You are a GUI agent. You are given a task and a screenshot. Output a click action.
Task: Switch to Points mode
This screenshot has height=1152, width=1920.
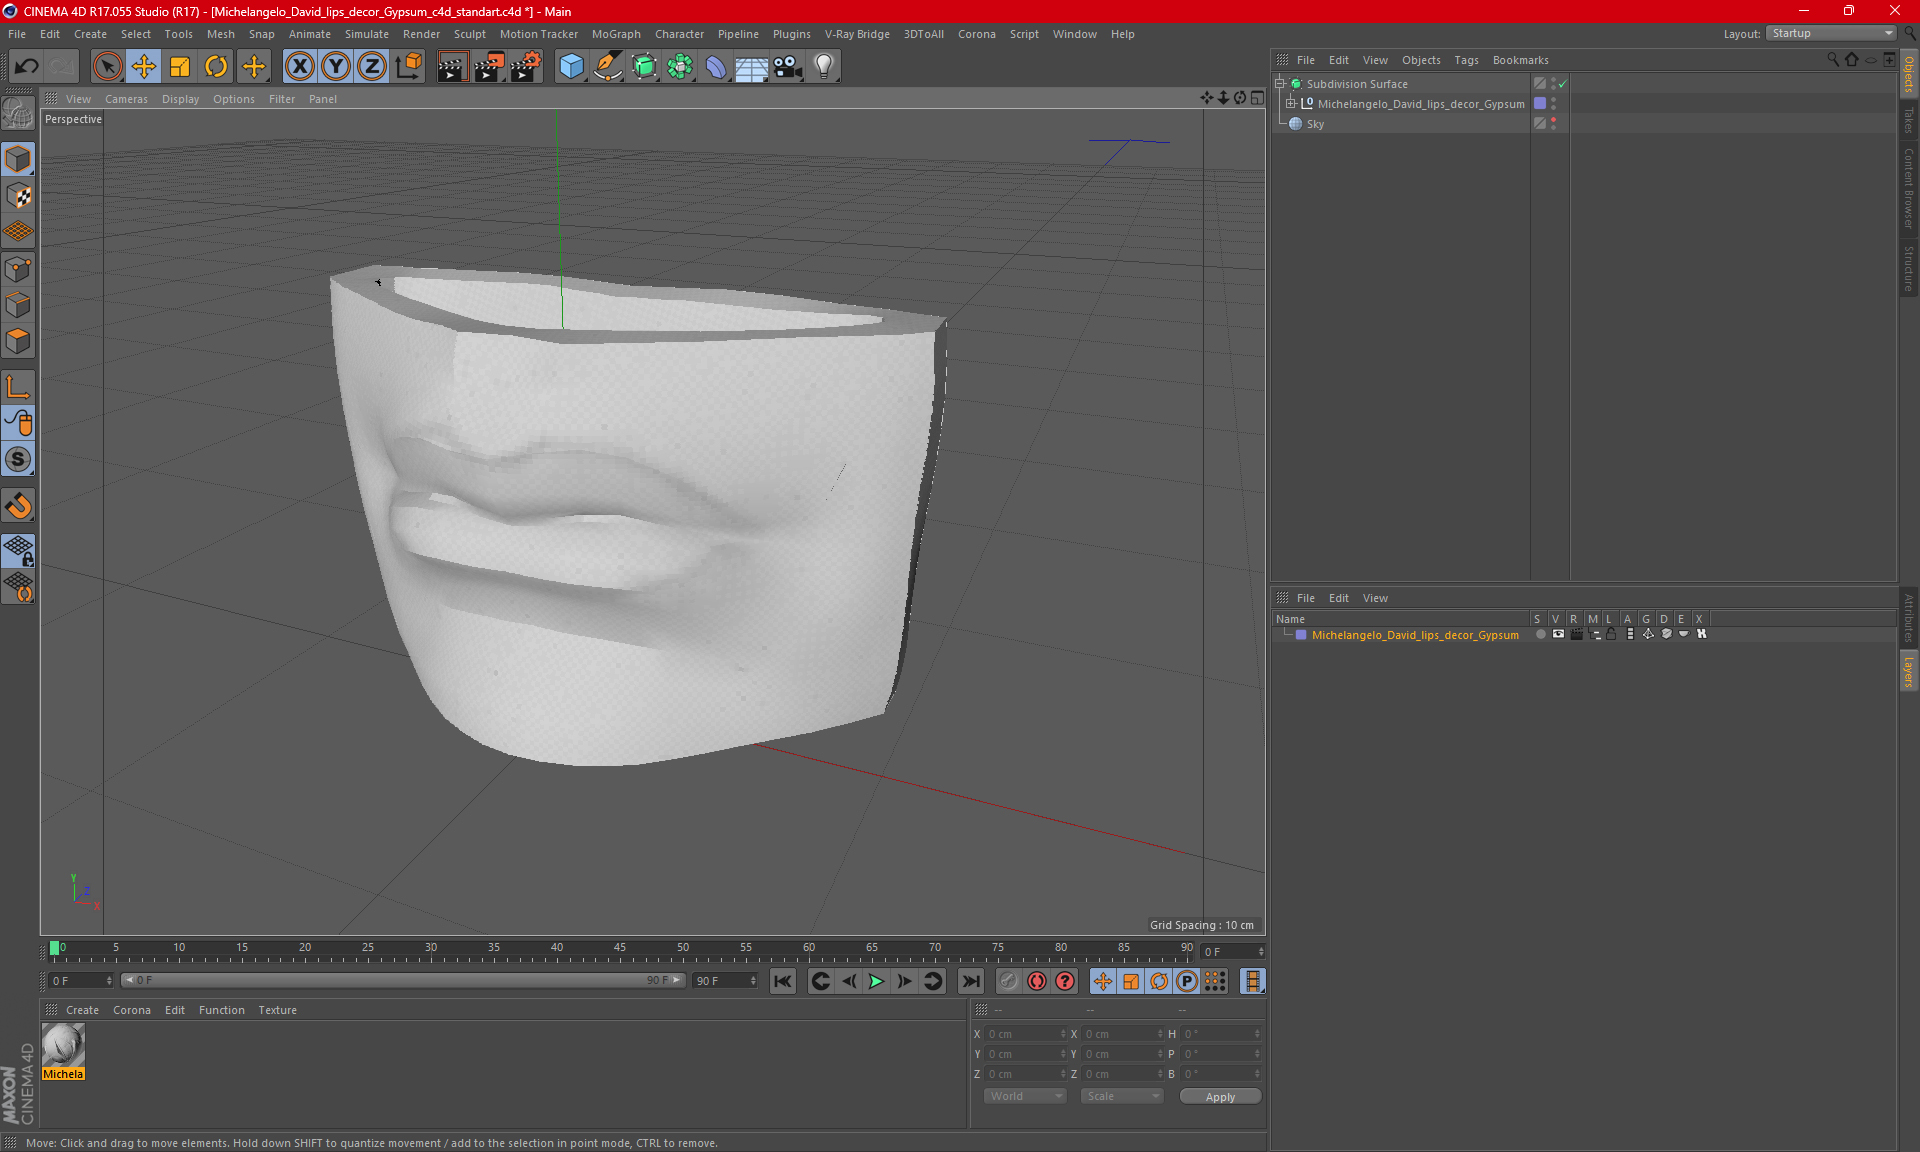point(19,269)
